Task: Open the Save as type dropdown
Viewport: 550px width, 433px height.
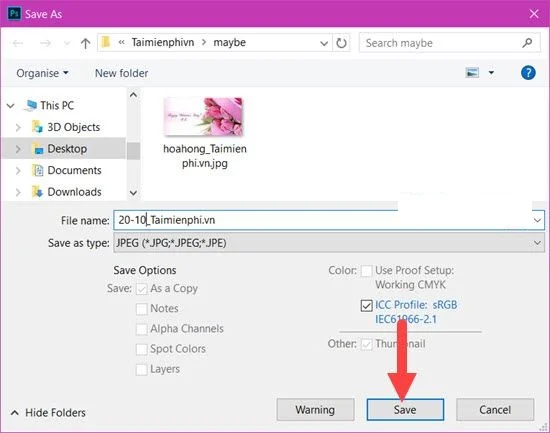Action: point(329,243)
